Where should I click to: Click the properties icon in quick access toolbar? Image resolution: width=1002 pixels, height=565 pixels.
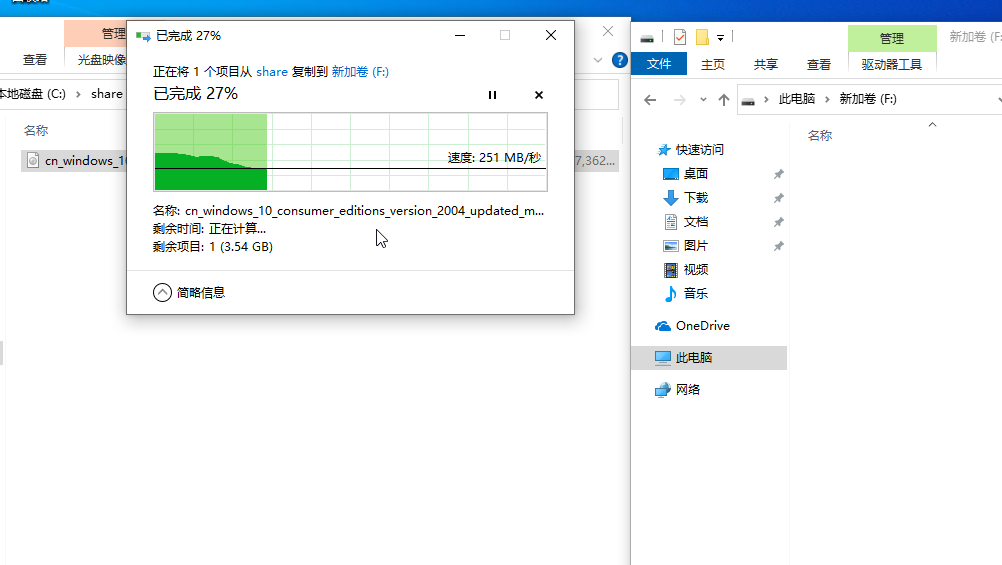click(680, 38)
